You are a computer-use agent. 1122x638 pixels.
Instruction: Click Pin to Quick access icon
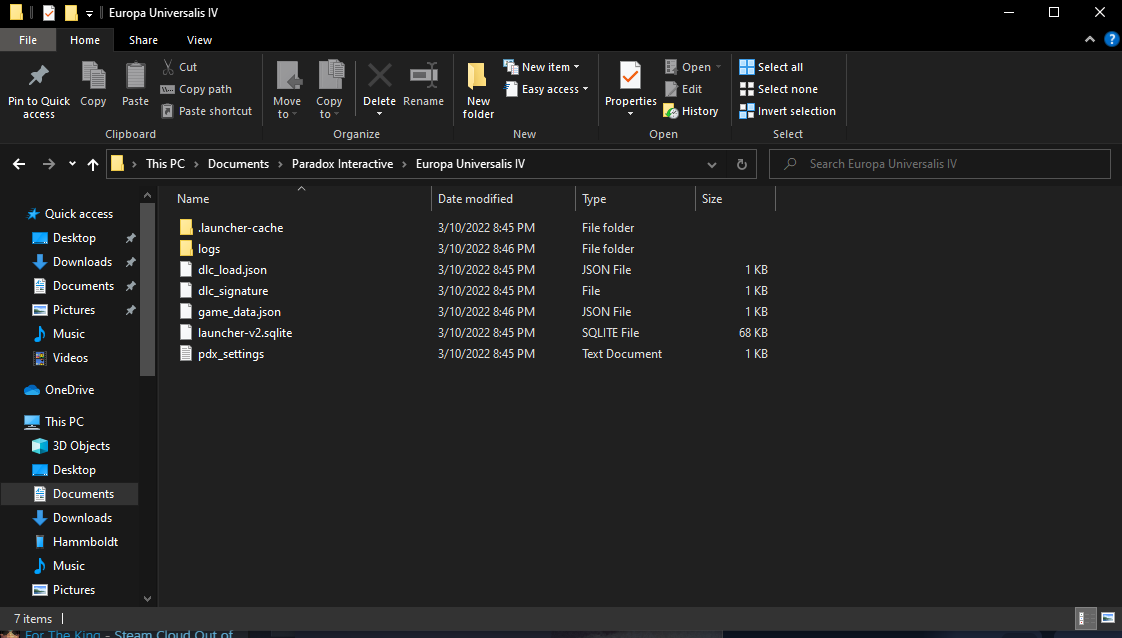tap(39, 76)
